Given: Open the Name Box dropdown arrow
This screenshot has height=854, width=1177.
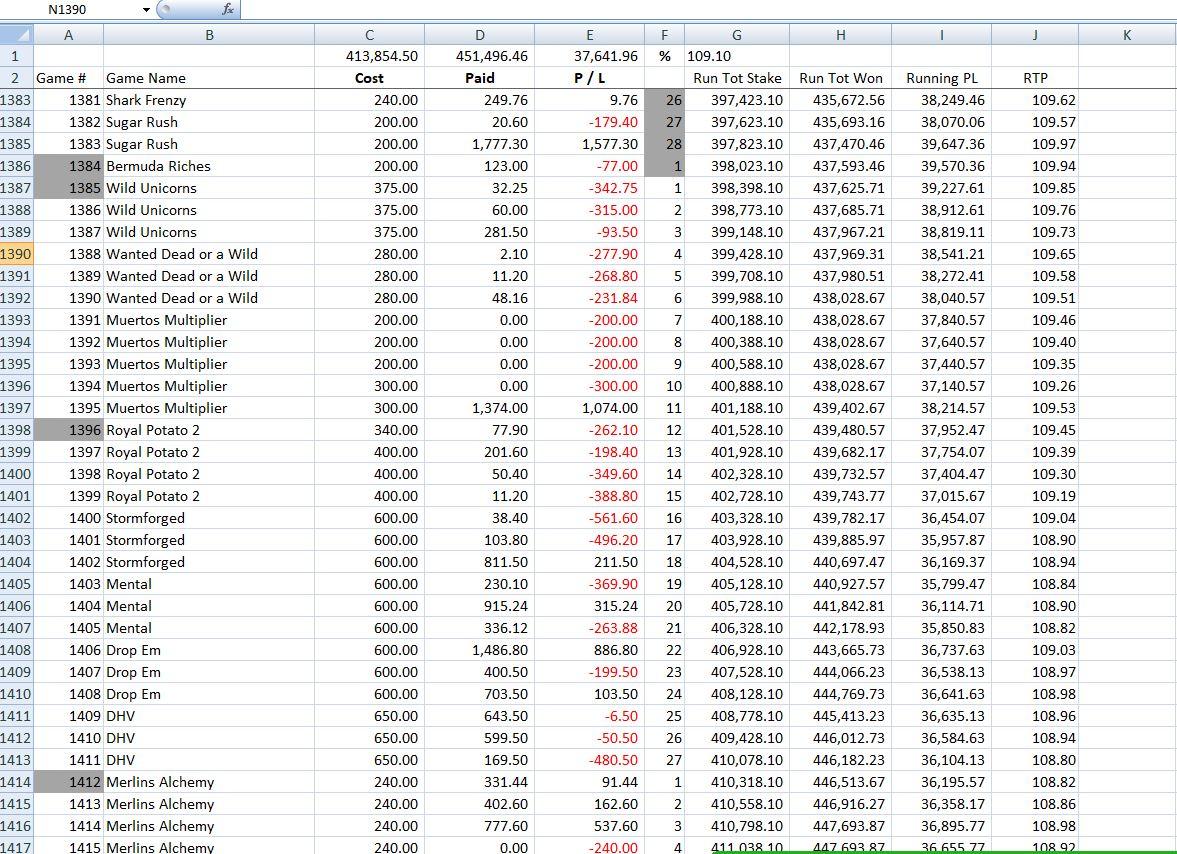Looking at the screenshot, I should tap(146, 10).
